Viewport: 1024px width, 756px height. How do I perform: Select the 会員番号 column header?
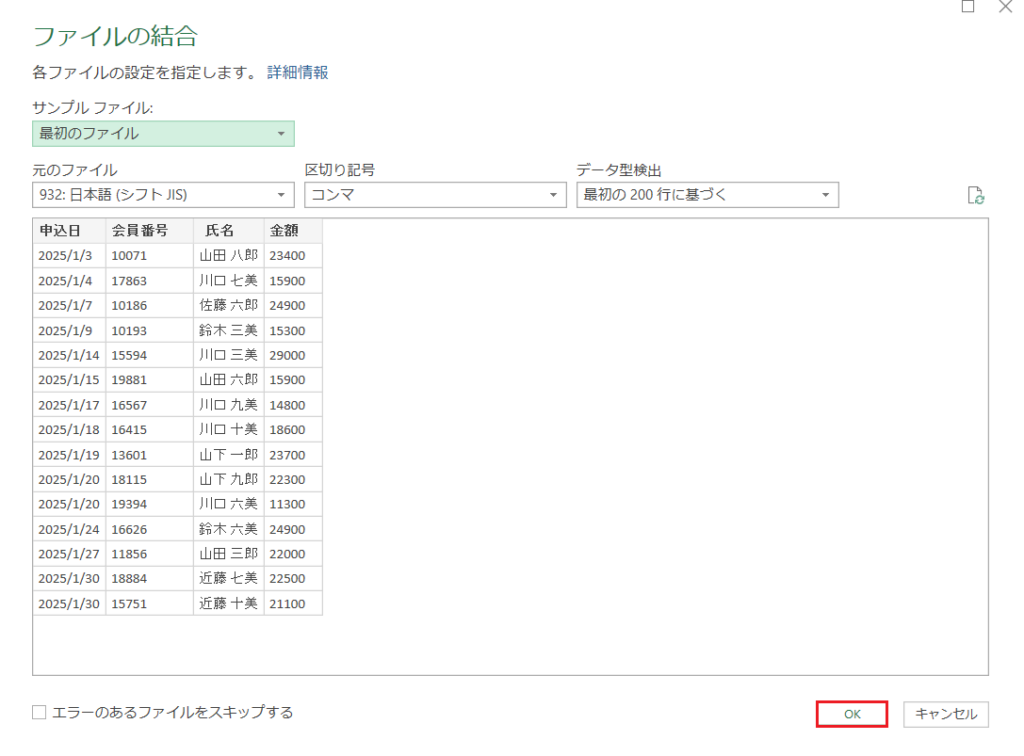138,230
